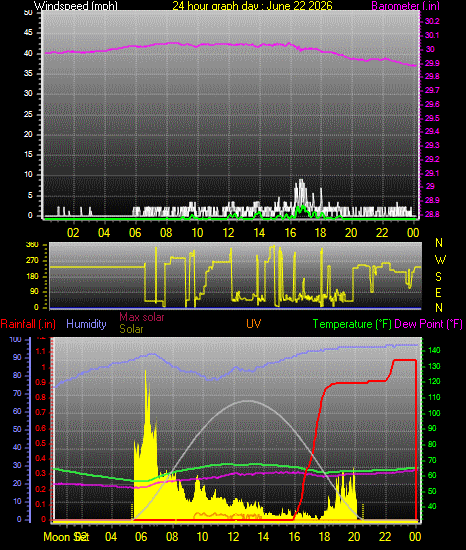Click the '30.1' barometer axis value
The height and width of the screenshot is (550, 466).
tap(432, 35)
